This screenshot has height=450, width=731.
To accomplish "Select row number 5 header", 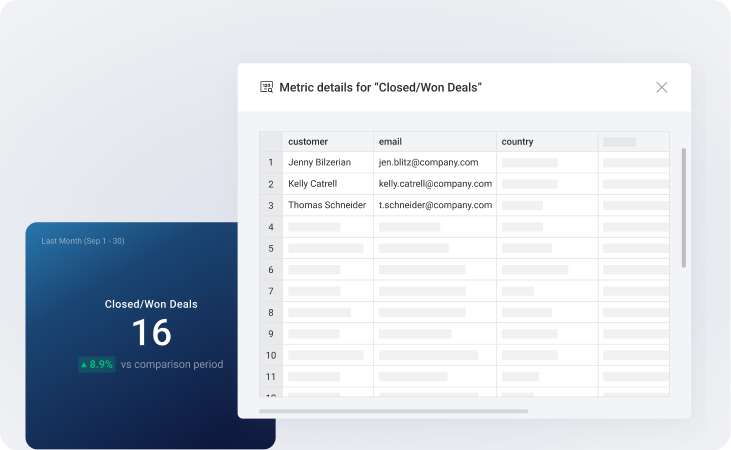I will tap(271, 248).
